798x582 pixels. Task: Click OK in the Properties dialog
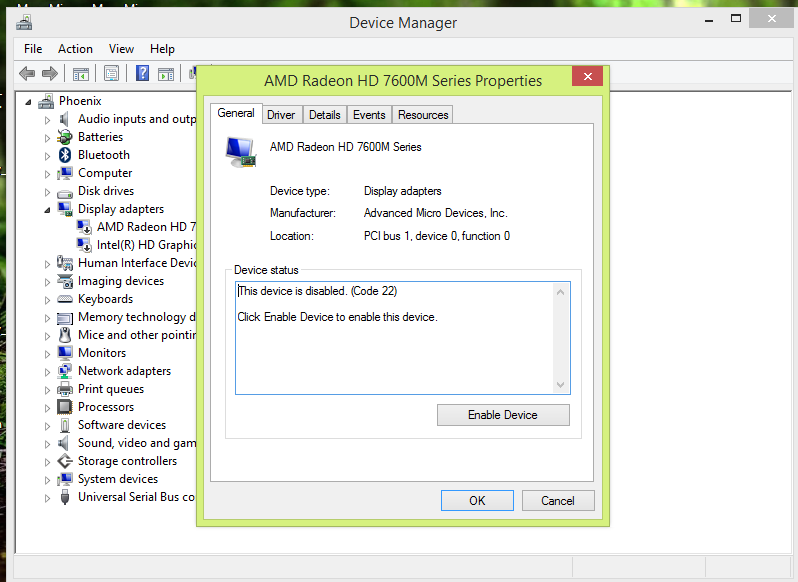(x=477, y=501)
